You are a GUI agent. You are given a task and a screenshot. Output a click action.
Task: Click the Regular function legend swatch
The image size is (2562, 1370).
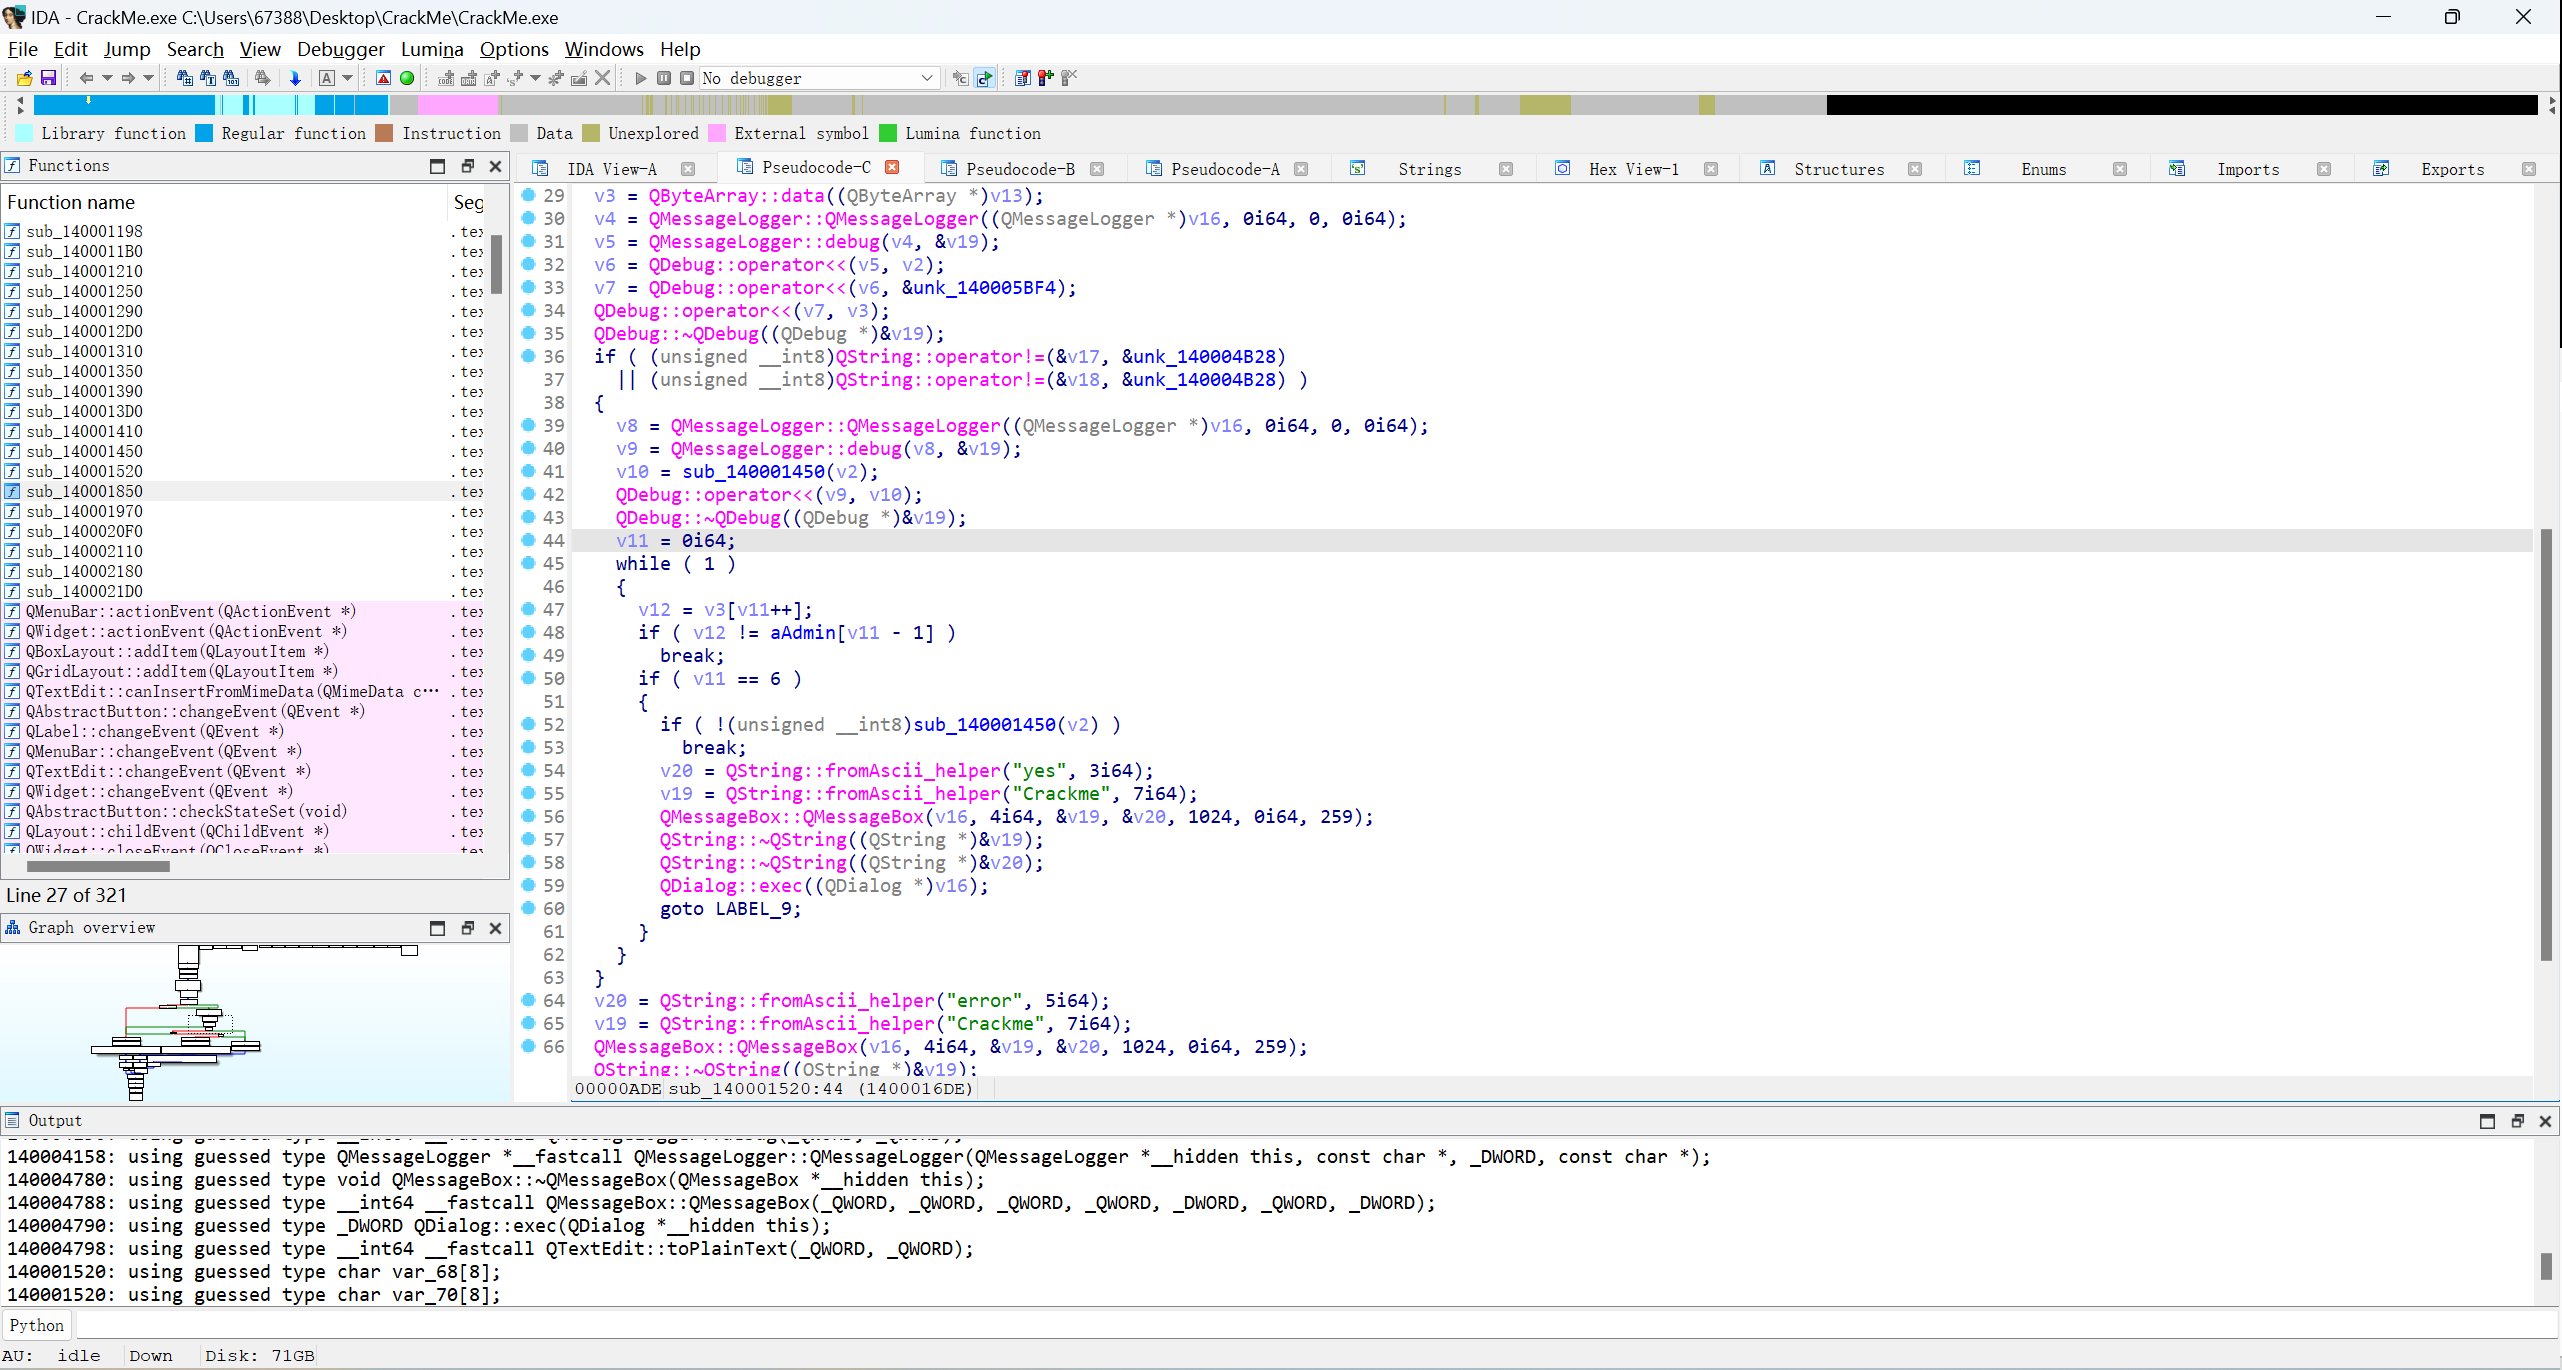pos(204,133)
